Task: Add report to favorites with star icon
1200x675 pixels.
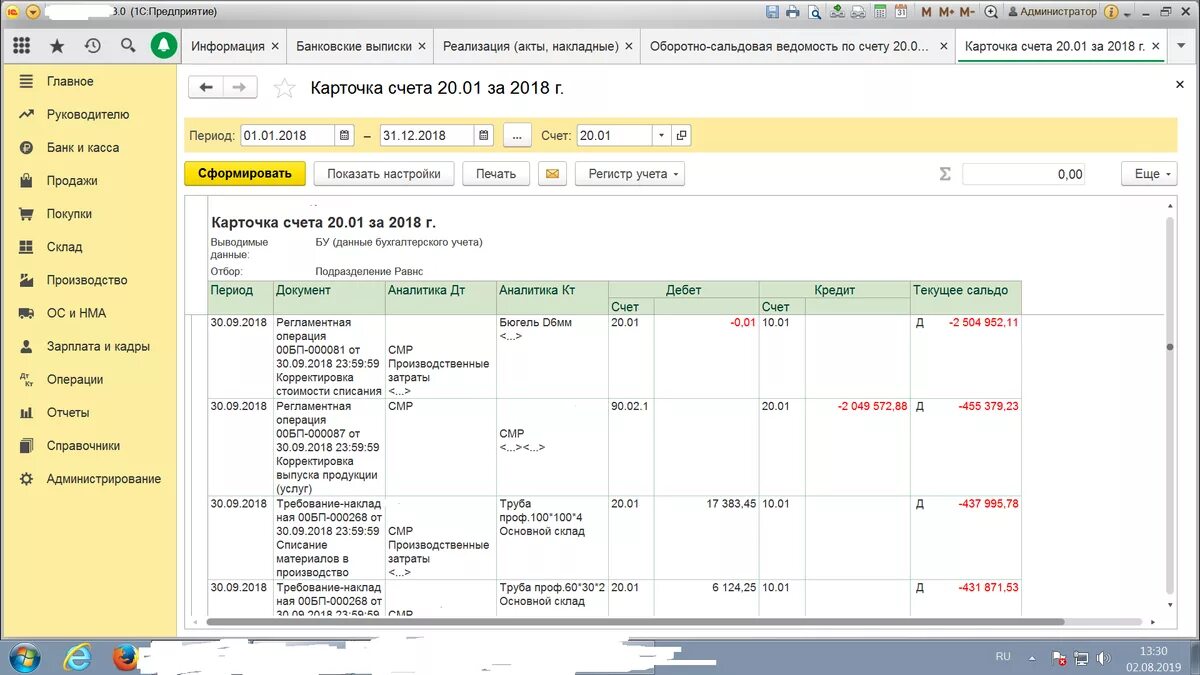Action: click(x=285, y=89)
